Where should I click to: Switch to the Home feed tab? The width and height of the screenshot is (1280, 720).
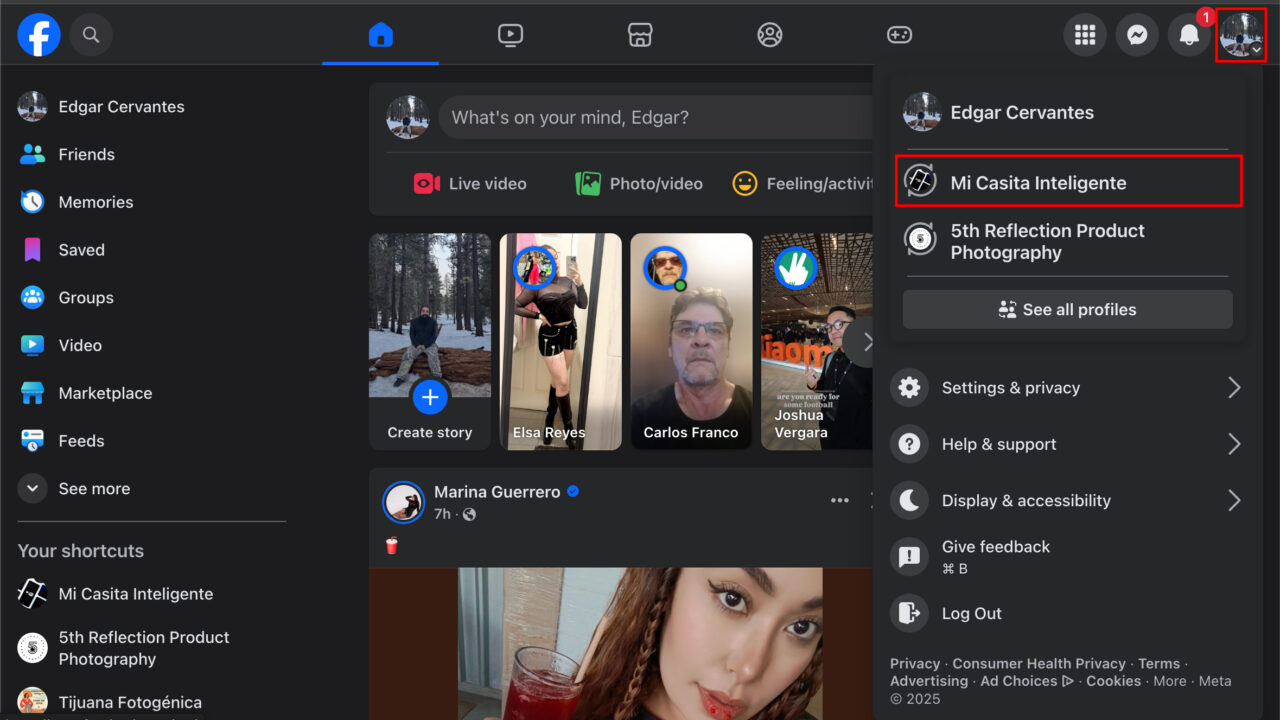[x=380, y=34]
